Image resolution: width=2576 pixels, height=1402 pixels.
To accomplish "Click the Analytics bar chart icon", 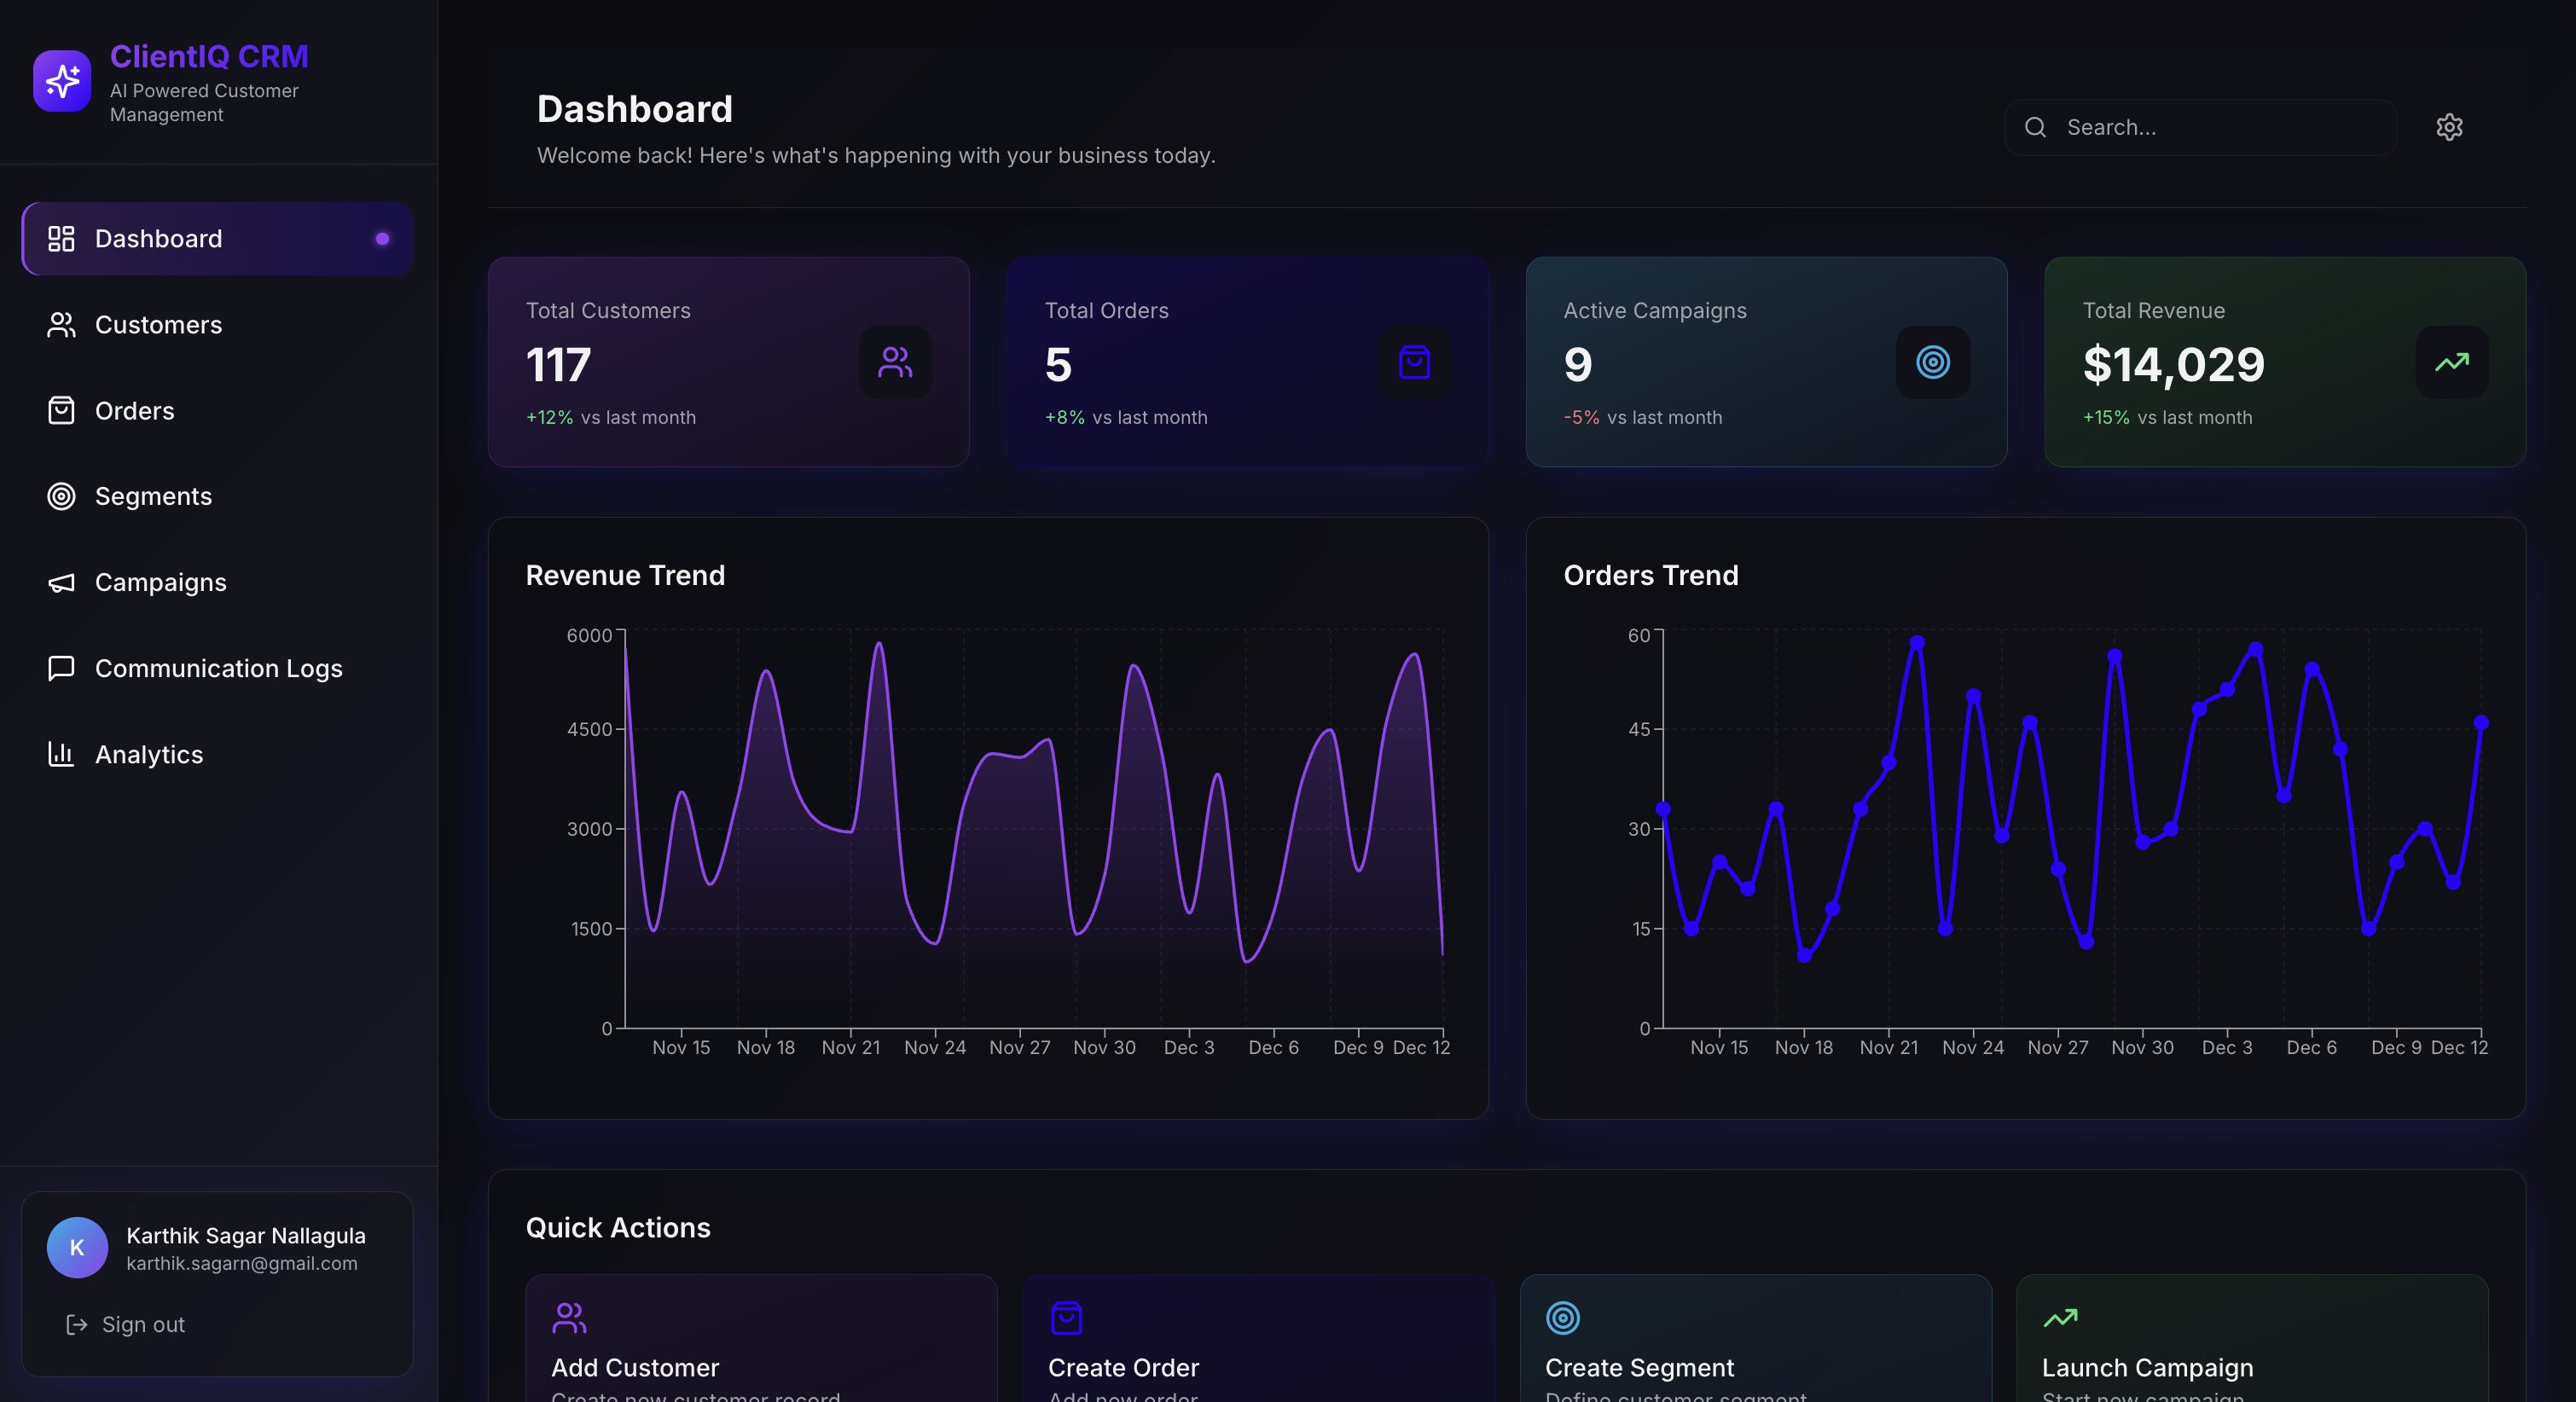I will 61,754.
